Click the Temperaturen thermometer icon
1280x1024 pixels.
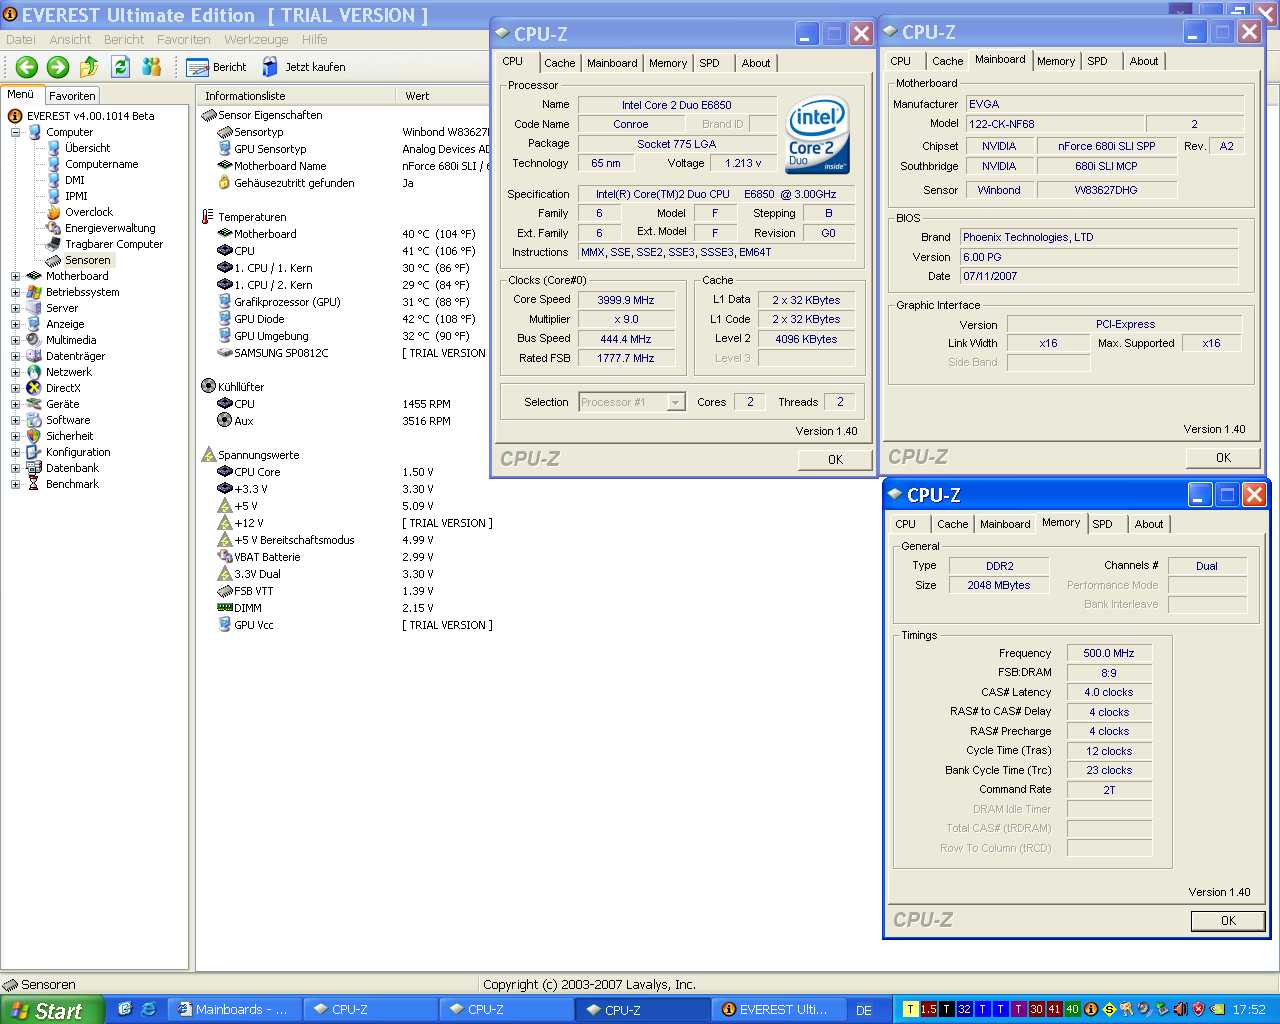click(208, 217)
